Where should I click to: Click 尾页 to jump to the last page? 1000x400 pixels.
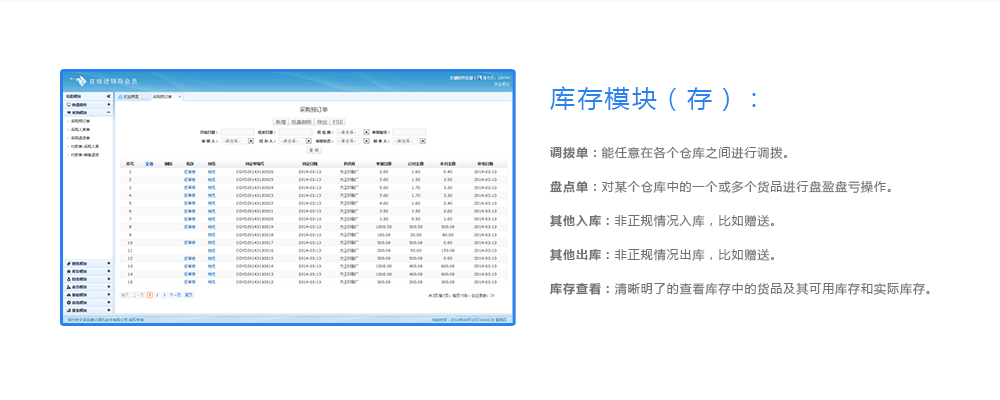coord(189,295)
